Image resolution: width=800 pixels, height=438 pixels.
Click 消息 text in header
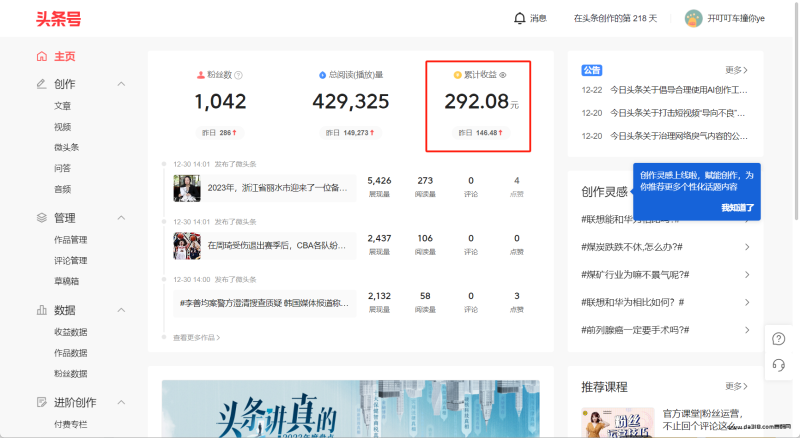538,18
